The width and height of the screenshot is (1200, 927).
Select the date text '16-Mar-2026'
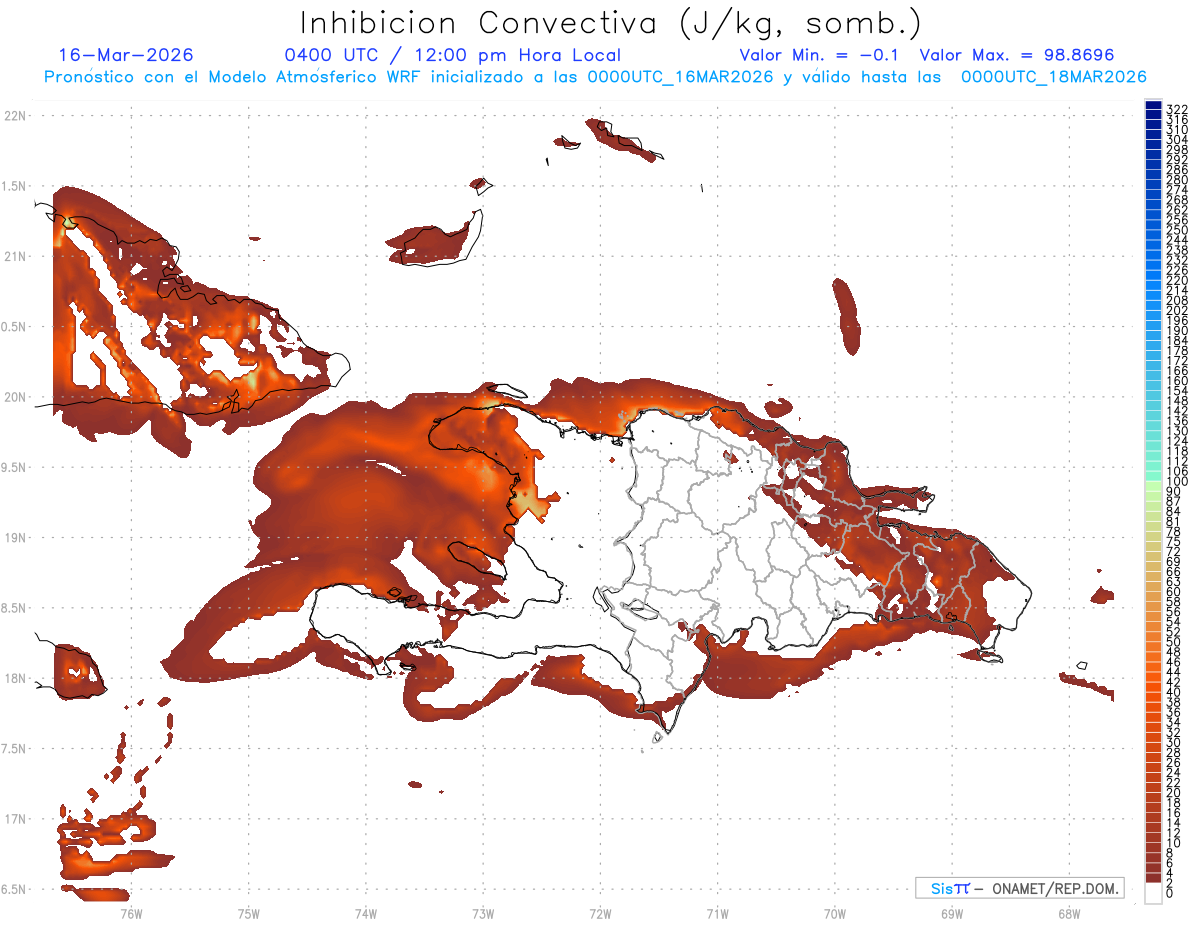tap(126, 55)
